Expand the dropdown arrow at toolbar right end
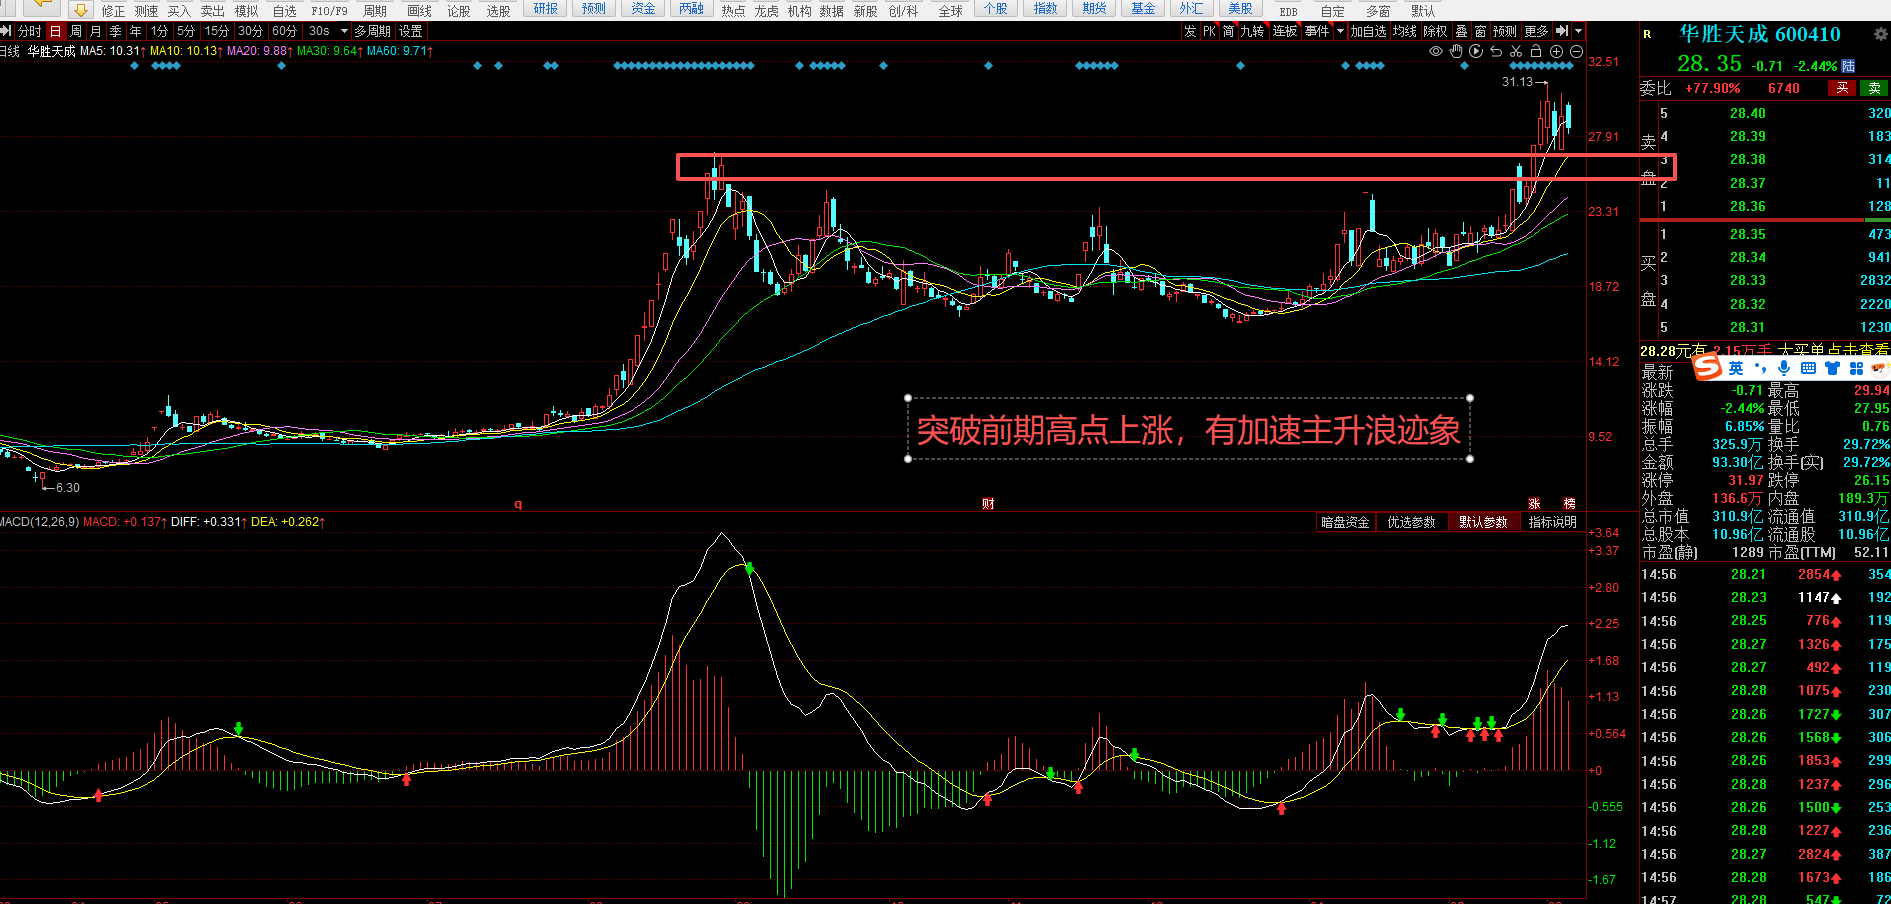 (x=1580, y=31)
